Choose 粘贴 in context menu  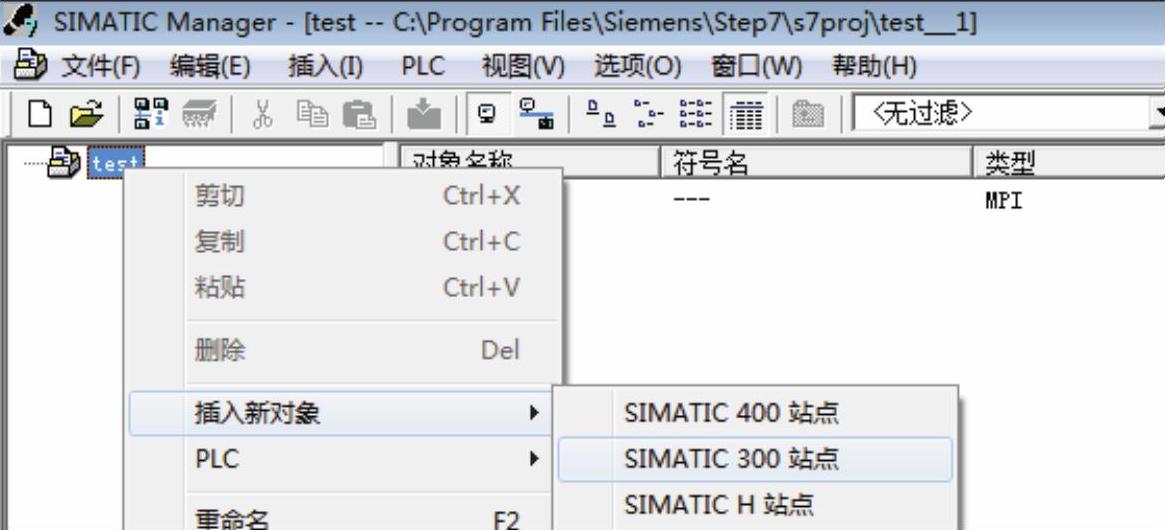[x=343, y=287]
